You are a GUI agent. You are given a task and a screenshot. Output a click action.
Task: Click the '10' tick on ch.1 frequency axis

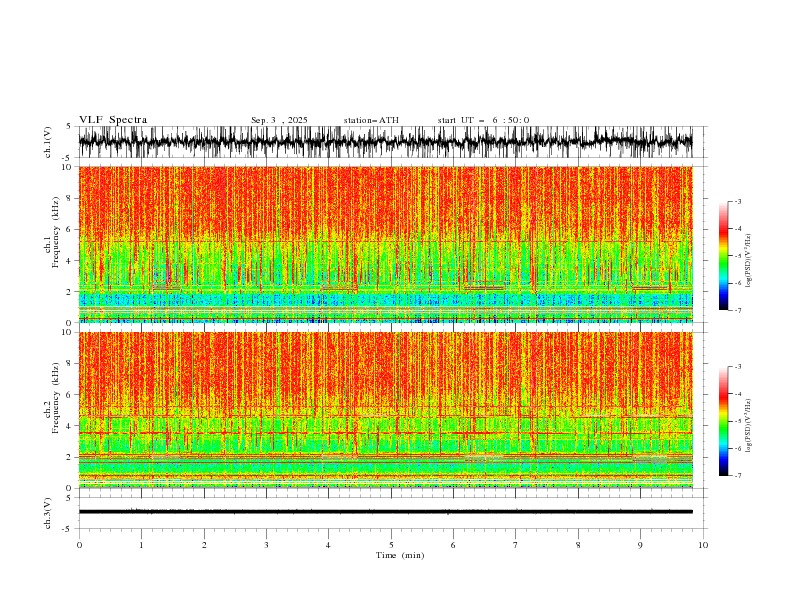69,167
